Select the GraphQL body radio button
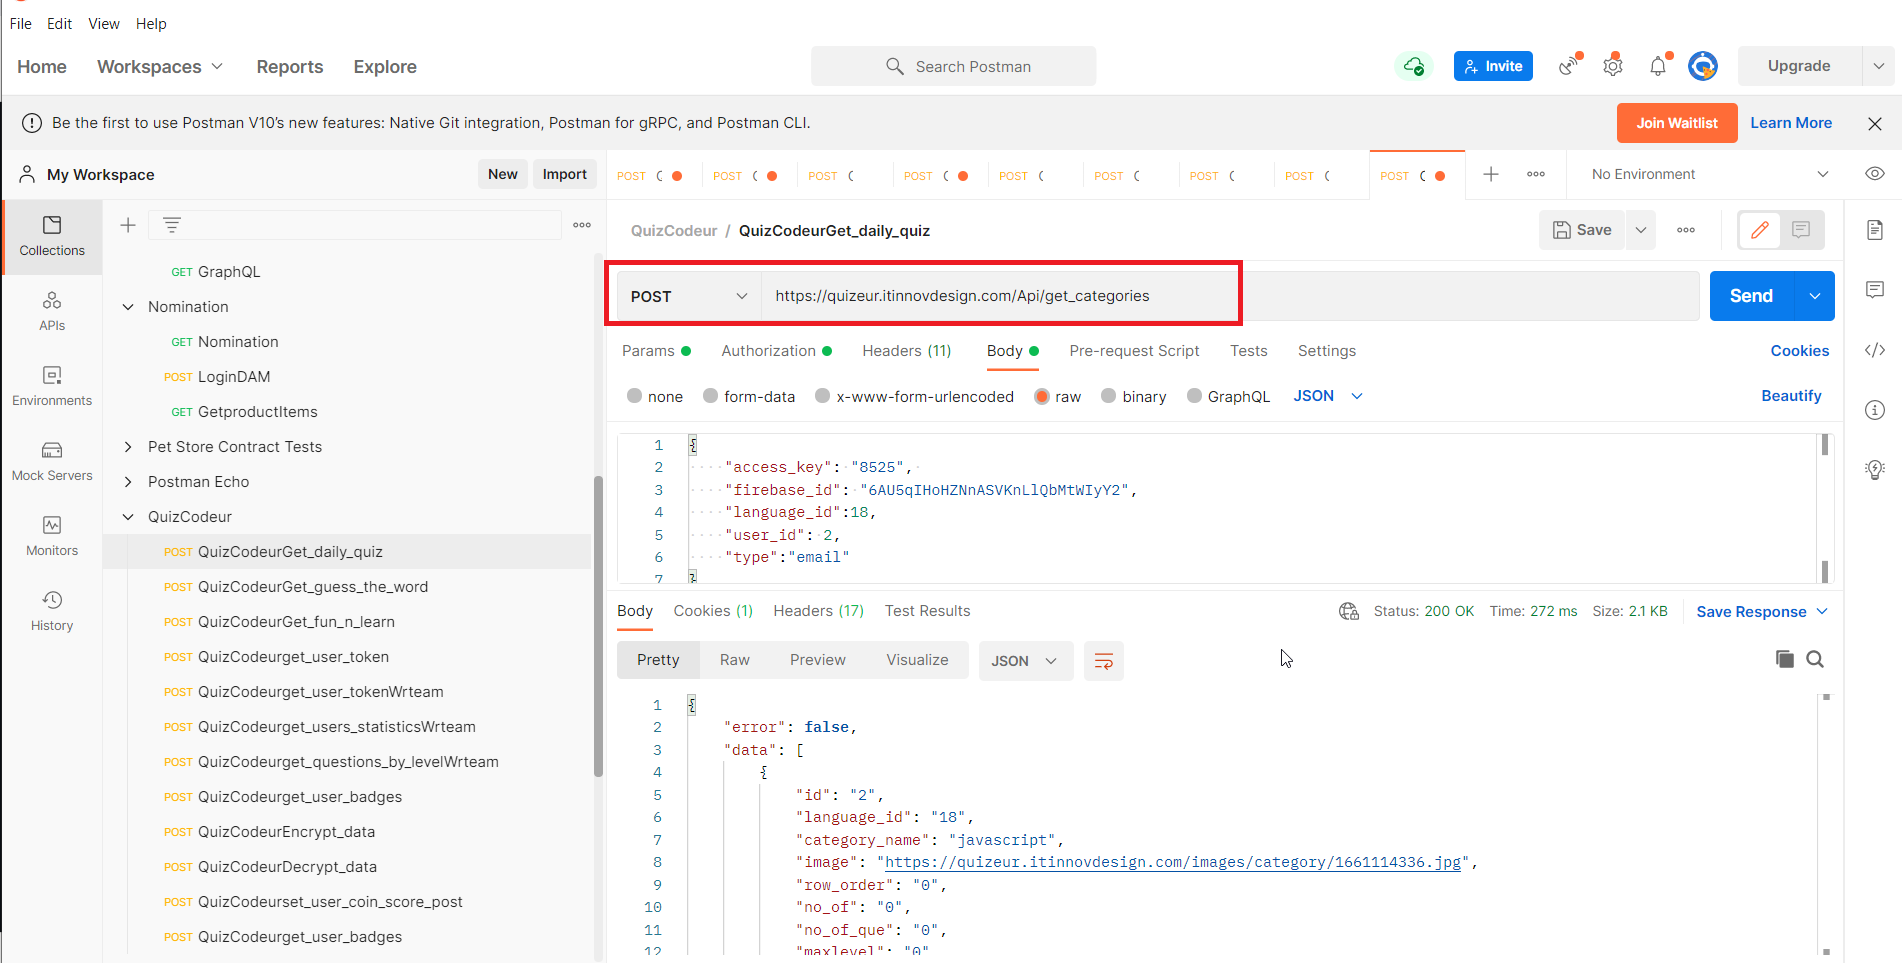The width and height of the screenshot is (1902, 963). pos(1194,396)
